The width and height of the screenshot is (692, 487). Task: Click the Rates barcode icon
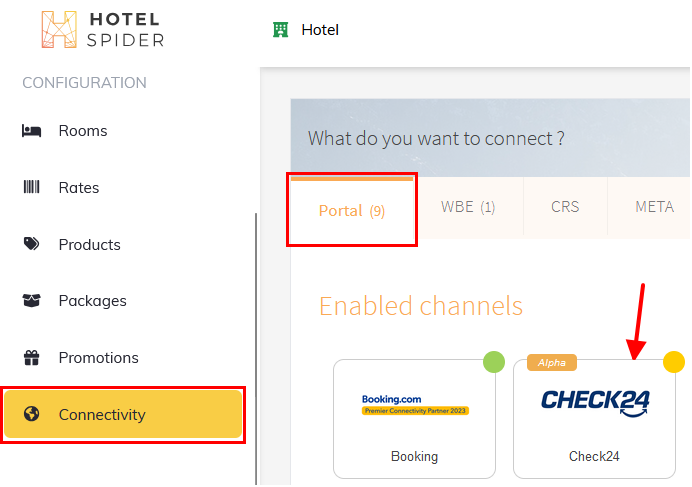31,188
